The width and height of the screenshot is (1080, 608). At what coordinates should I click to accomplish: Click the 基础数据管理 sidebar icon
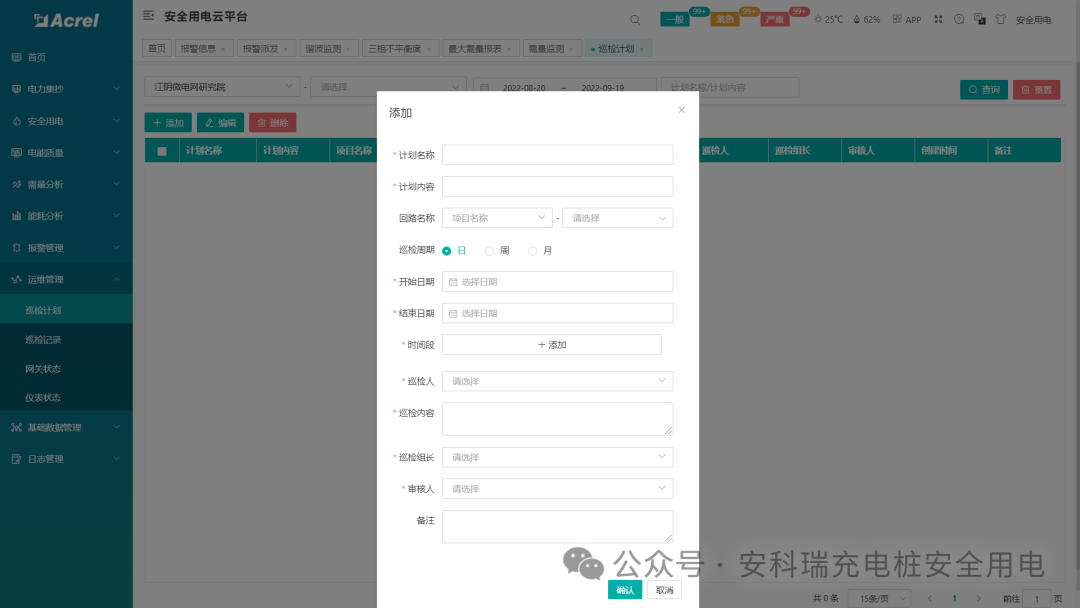click(x=17, y=428)
